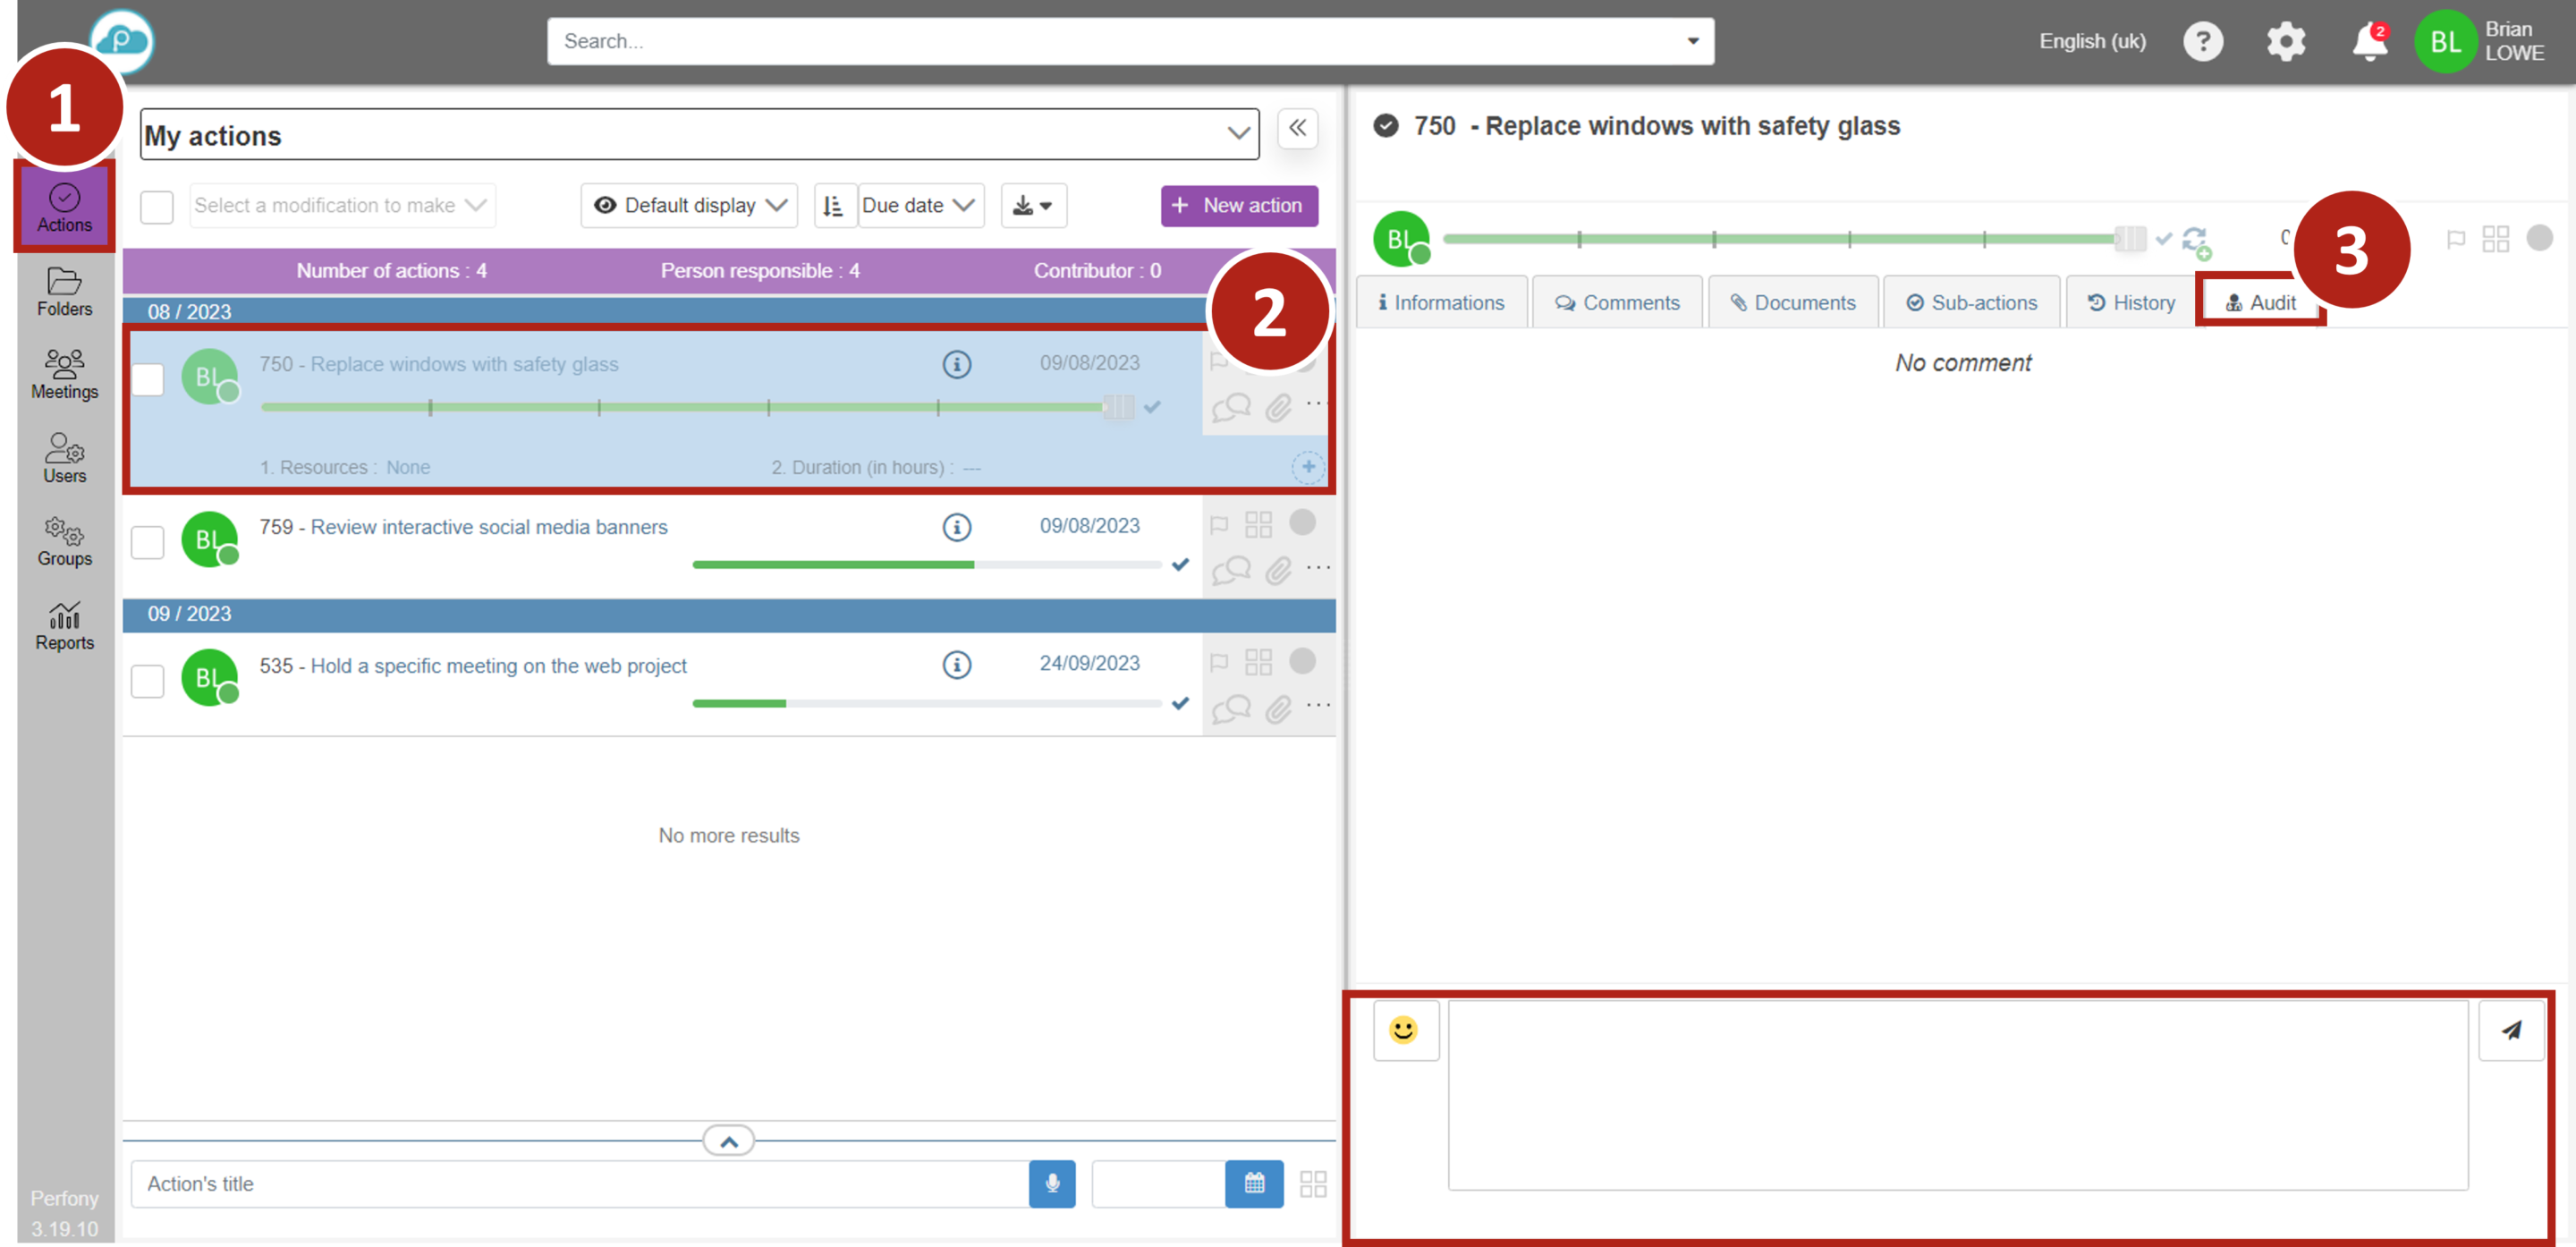Viewport: 2576px width, 1247px height.
Task: Check the select-all actions checkbox
Action: point(157,206)
